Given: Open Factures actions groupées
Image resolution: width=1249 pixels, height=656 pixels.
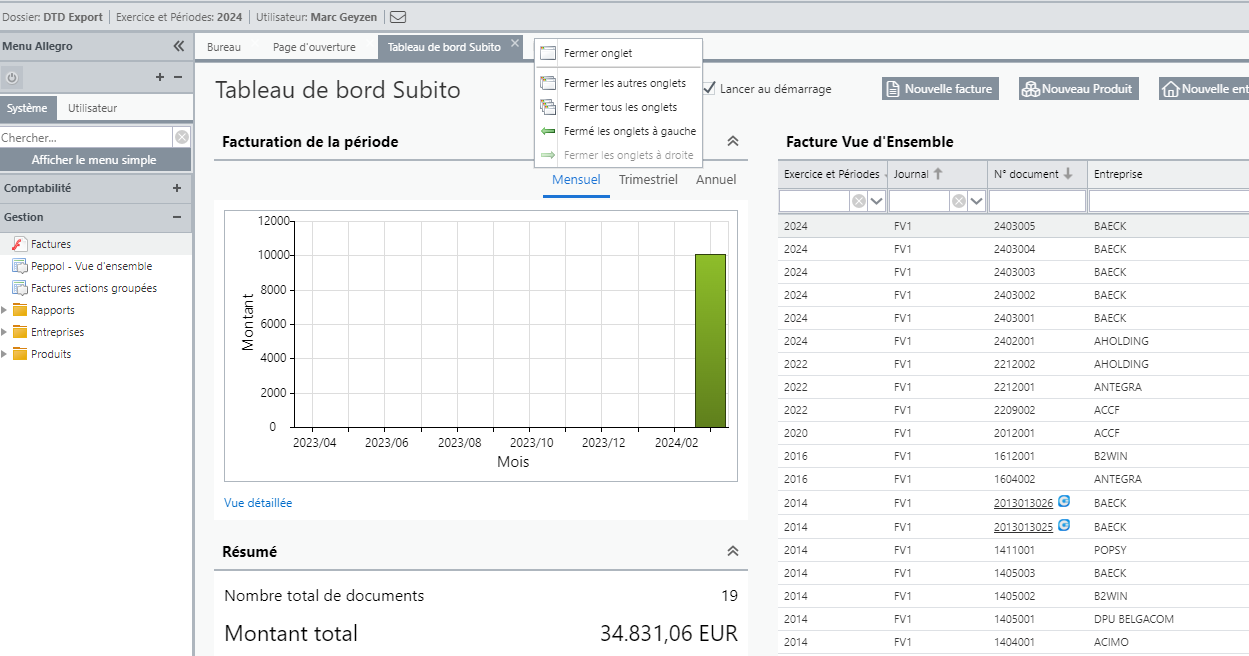Looking at the screenshot, I should click(x=94, y=288).
